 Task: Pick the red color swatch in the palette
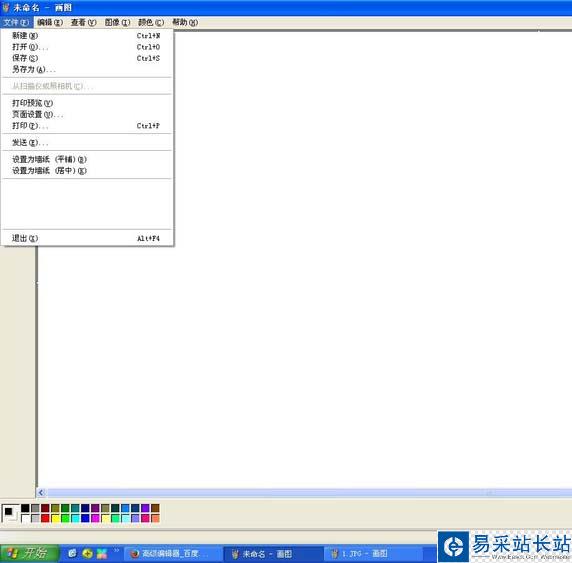(x=45, y=518)
